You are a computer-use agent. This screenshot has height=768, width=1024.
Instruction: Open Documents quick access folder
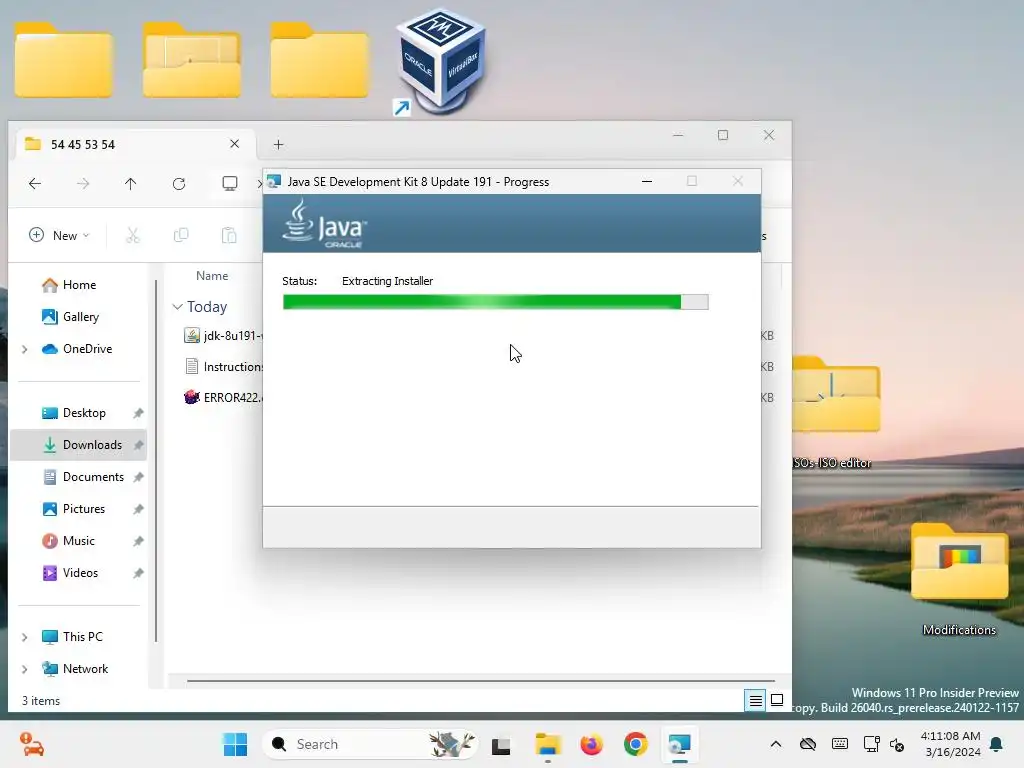pos(93,477)
